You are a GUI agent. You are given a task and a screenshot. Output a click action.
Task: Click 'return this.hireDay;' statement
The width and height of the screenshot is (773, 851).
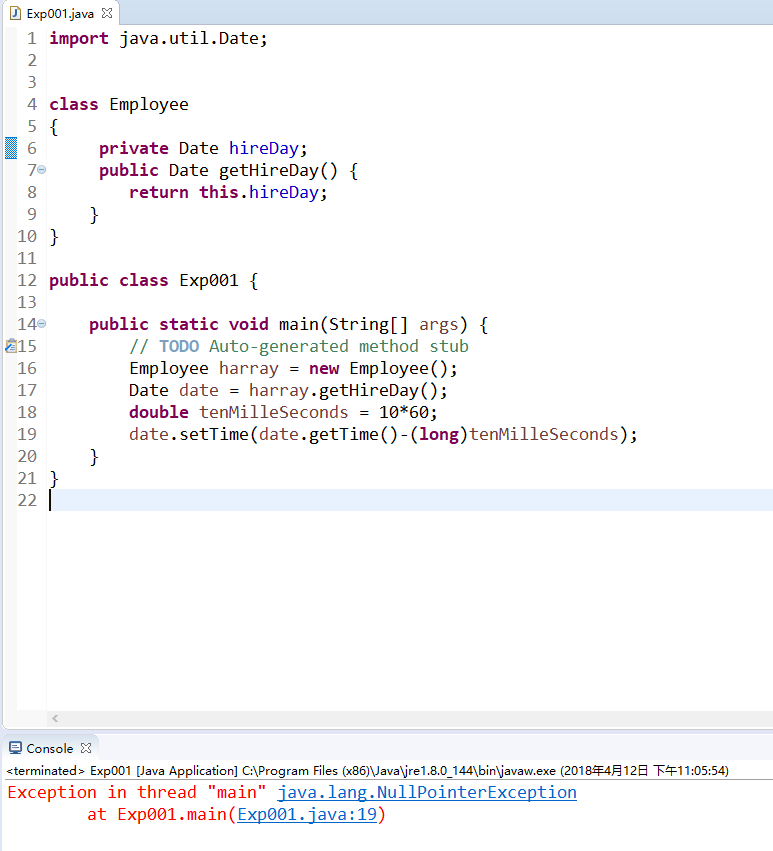pyautogui.click(x=228, y=192)
